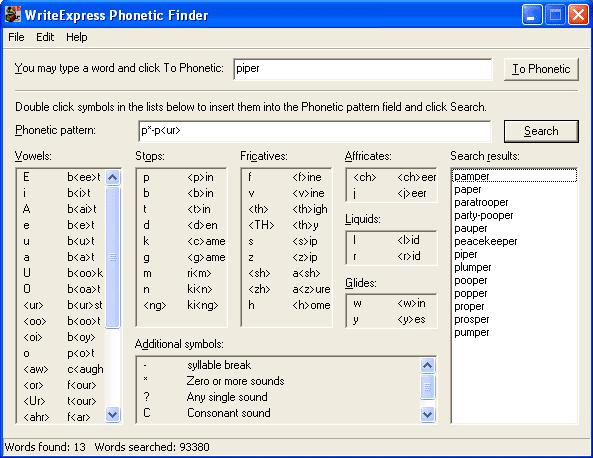The image size is (593, 458).
Task: Select paratrooper in the search results
Action: tap(481, 202)
